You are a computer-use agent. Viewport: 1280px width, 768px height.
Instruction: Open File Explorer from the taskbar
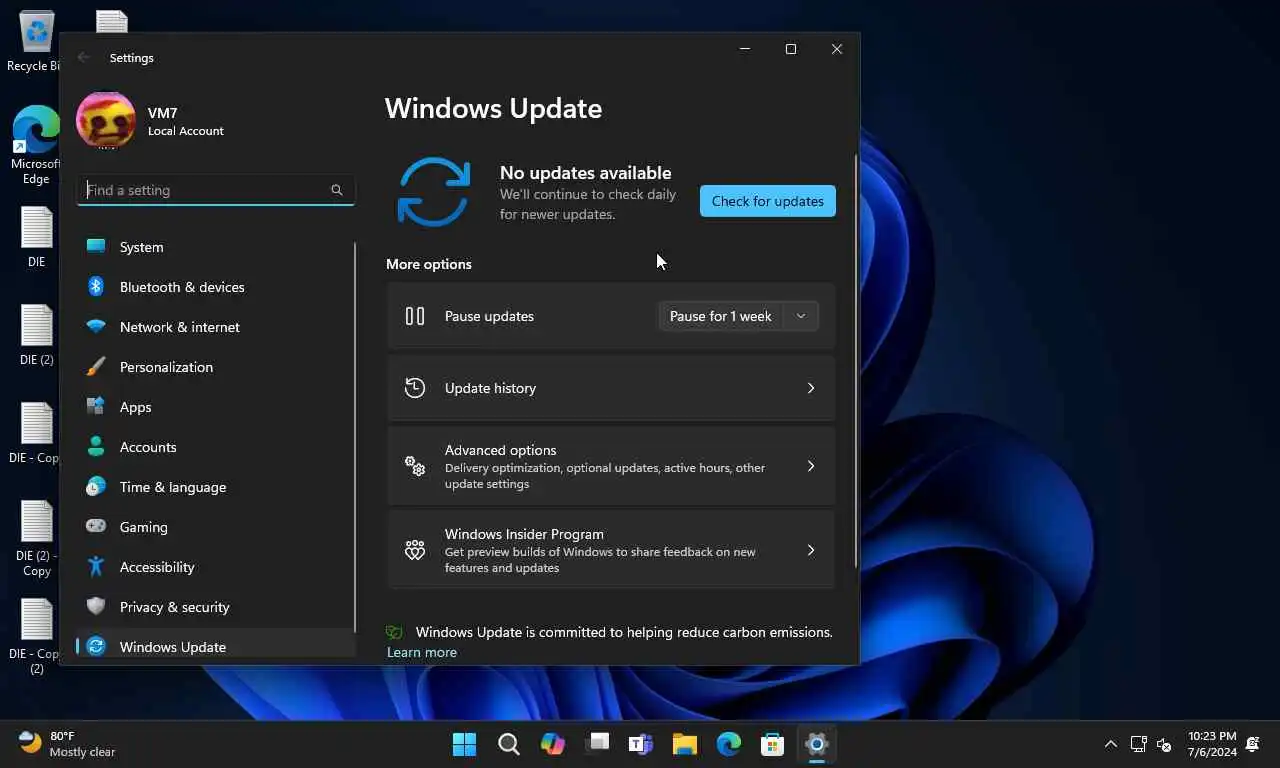(x=684, y=744)
